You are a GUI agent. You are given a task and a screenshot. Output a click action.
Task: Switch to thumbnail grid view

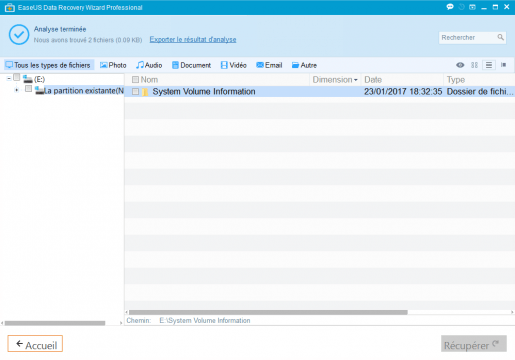[474, 65]
